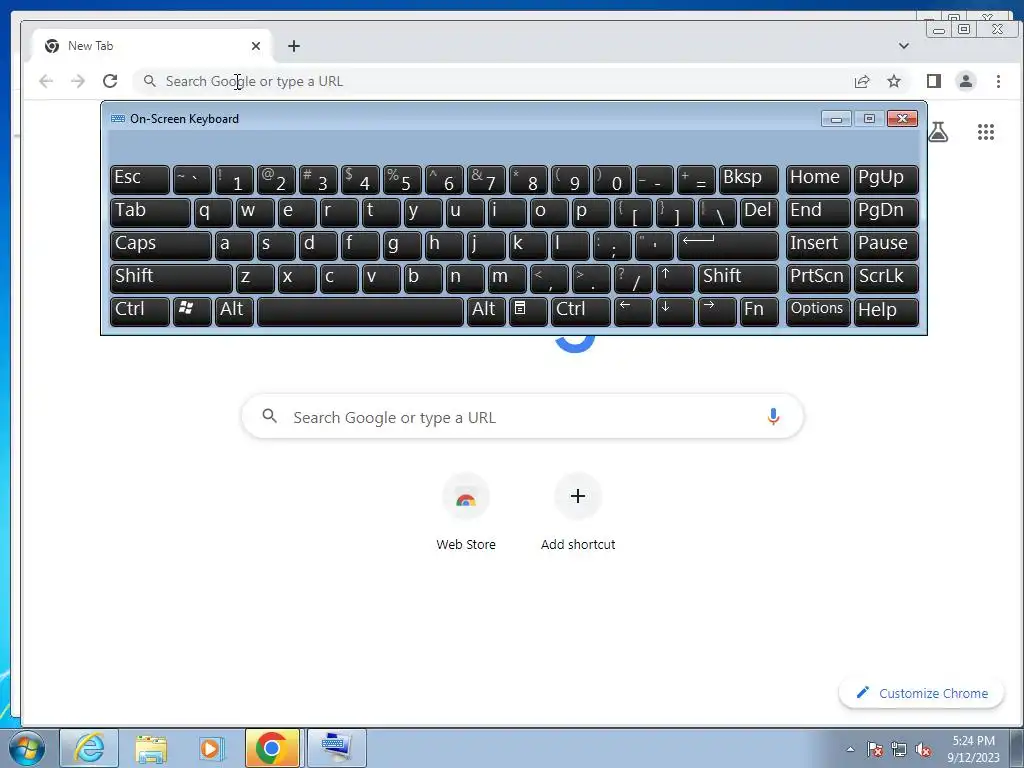
Task: Open Chrome's three-dot menu
Action: pyautogui.click(x=998, y=81)
